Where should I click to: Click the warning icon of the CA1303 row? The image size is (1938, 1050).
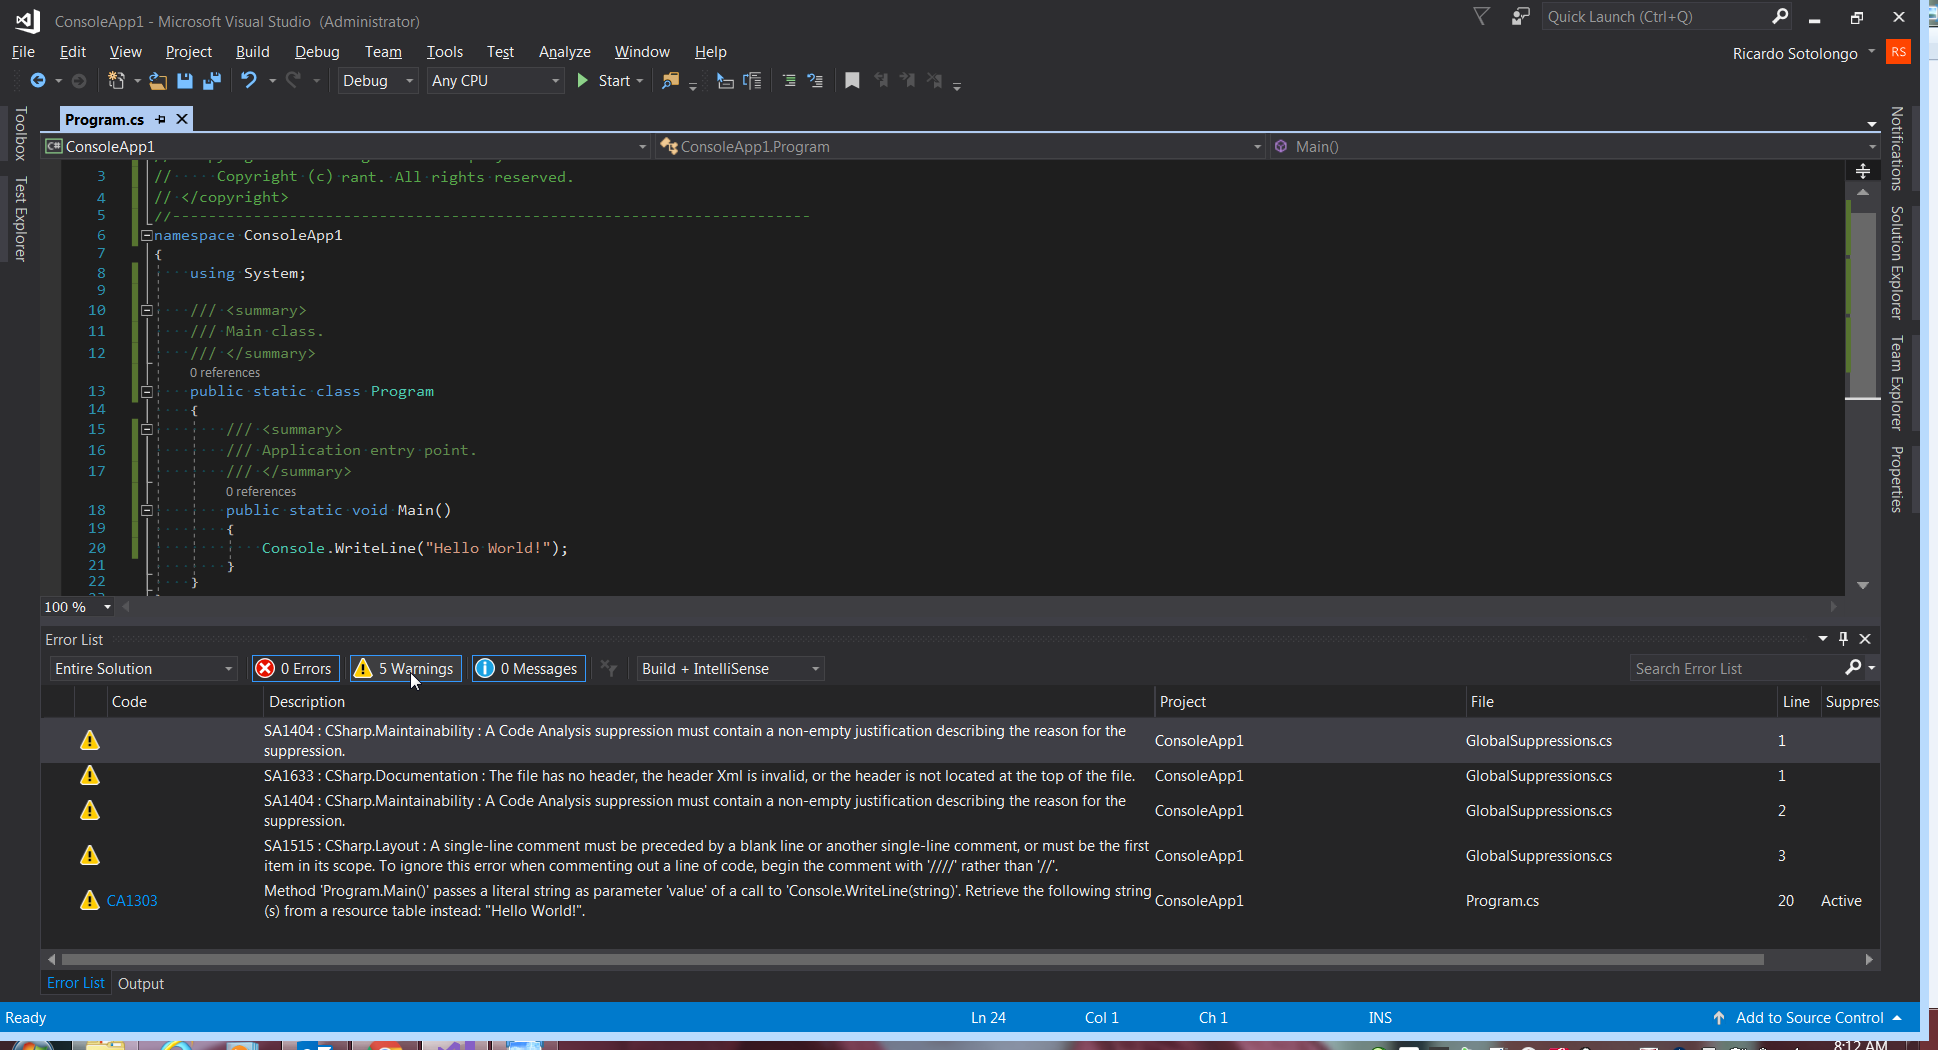tap(90, 900)
